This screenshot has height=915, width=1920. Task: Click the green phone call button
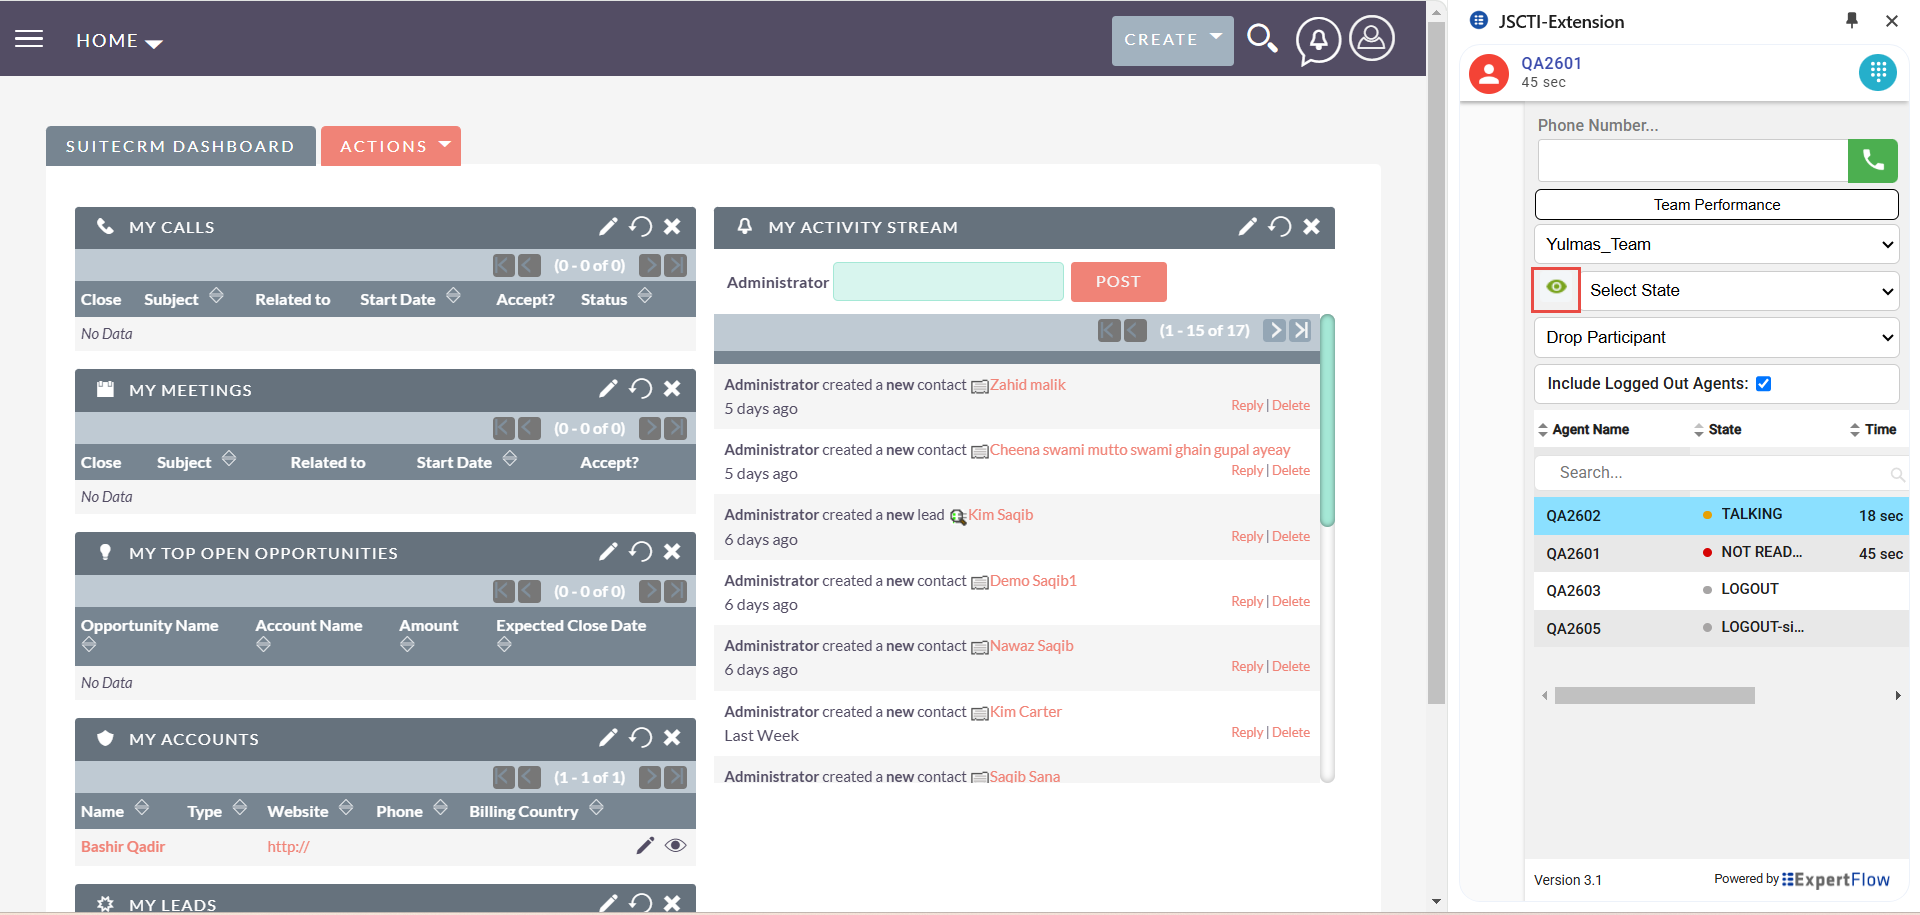click(1872, 161)
